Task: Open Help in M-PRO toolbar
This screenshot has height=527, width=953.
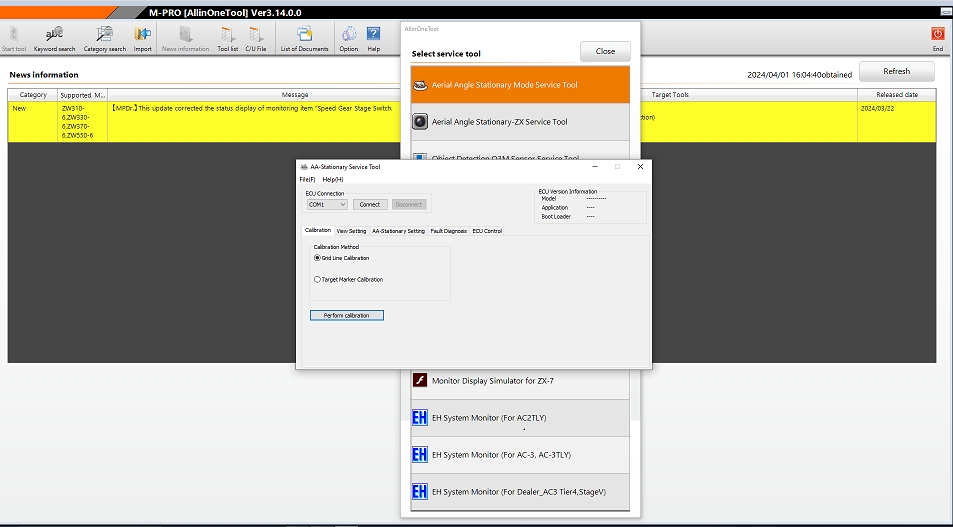Action: [x=373, y=38]
